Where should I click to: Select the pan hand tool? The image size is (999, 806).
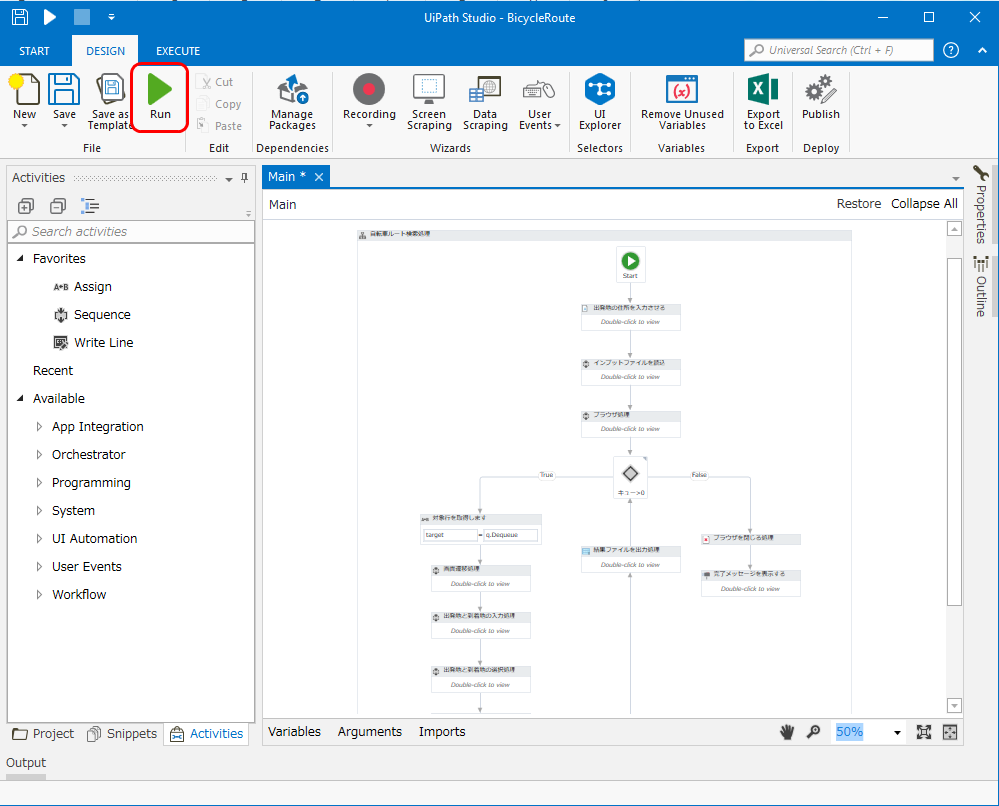[787, 732]
